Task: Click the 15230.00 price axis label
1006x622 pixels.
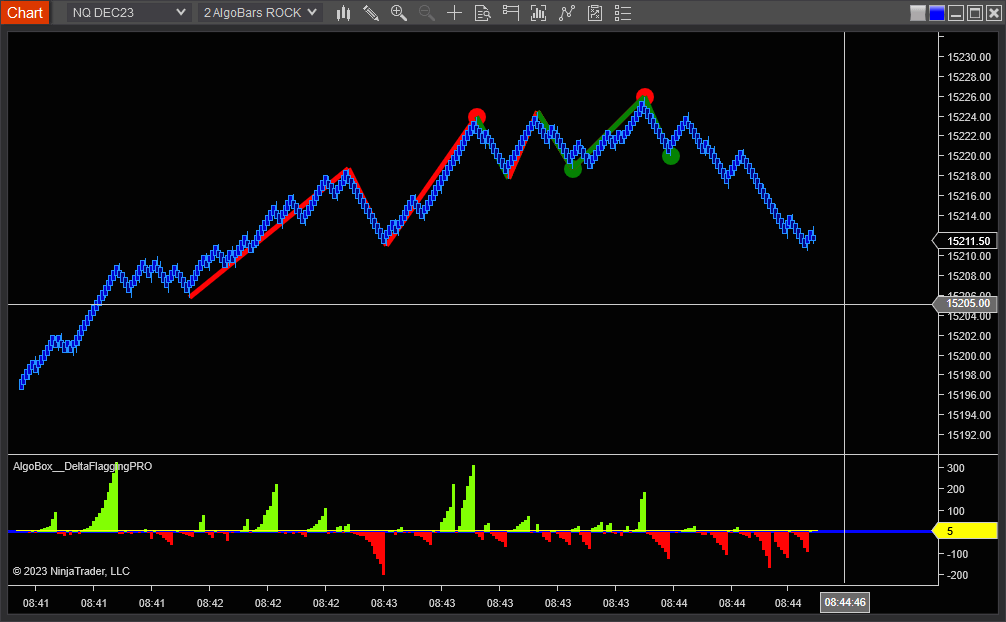Action: 969,57
